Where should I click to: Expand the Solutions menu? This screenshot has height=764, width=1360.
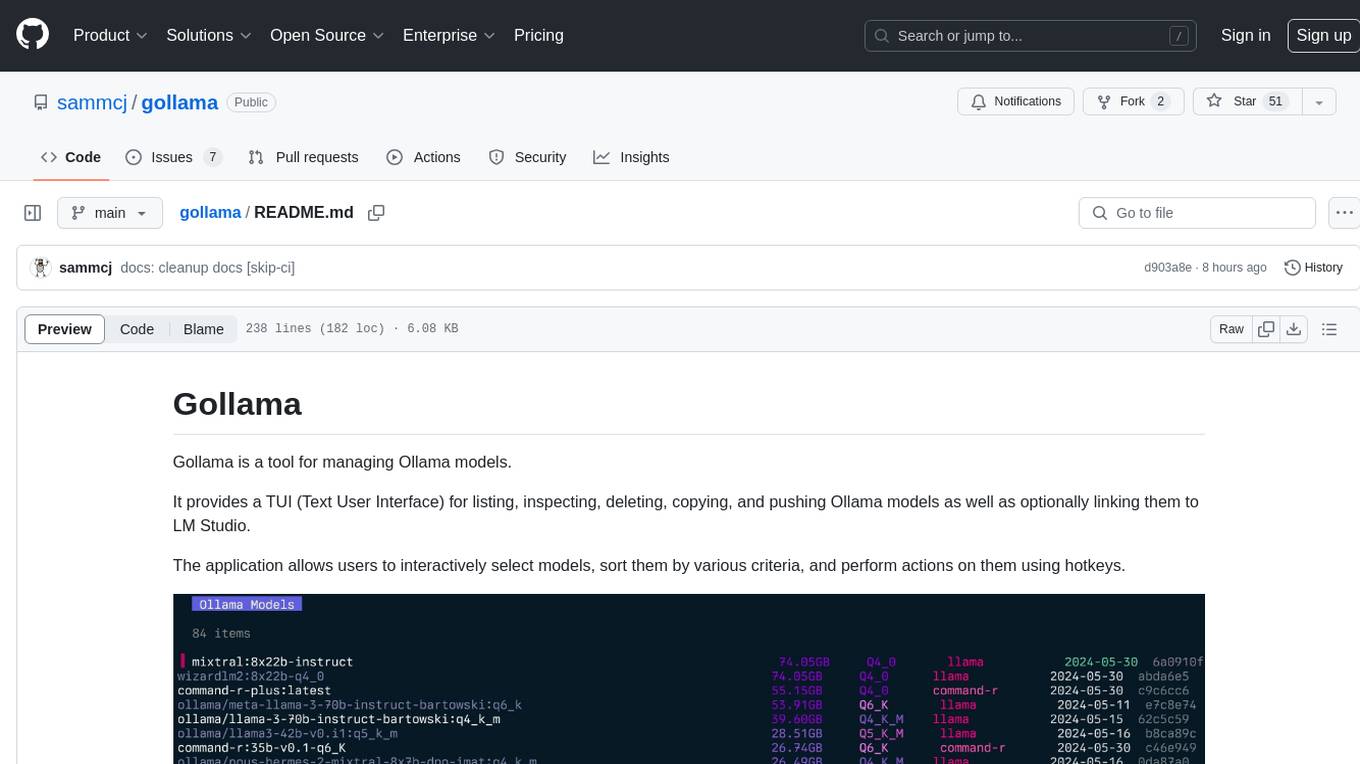point(208,35)
